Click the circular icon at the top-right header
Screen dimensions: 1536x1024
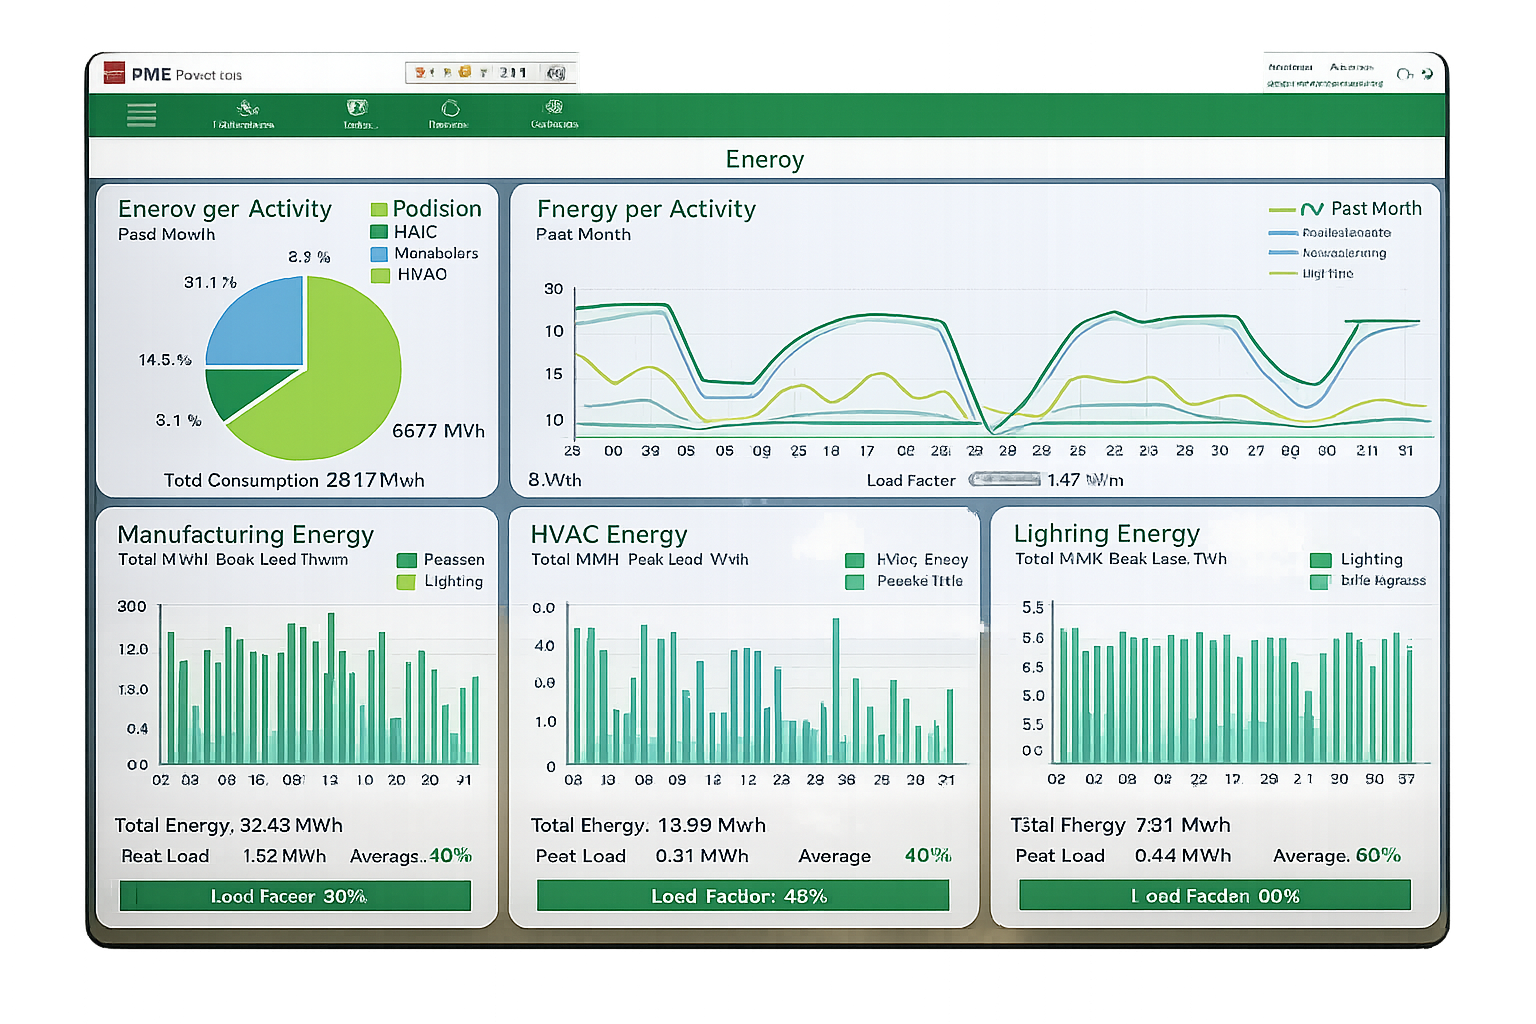[1404, 74]
